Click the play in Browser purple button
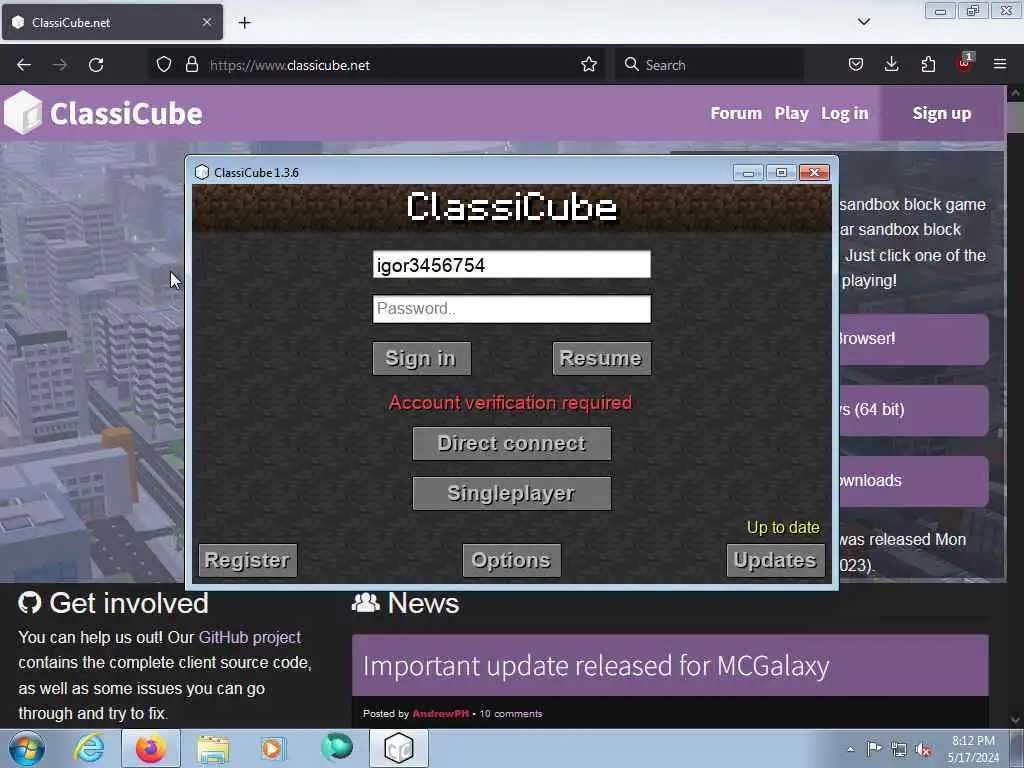 point(913,339)
